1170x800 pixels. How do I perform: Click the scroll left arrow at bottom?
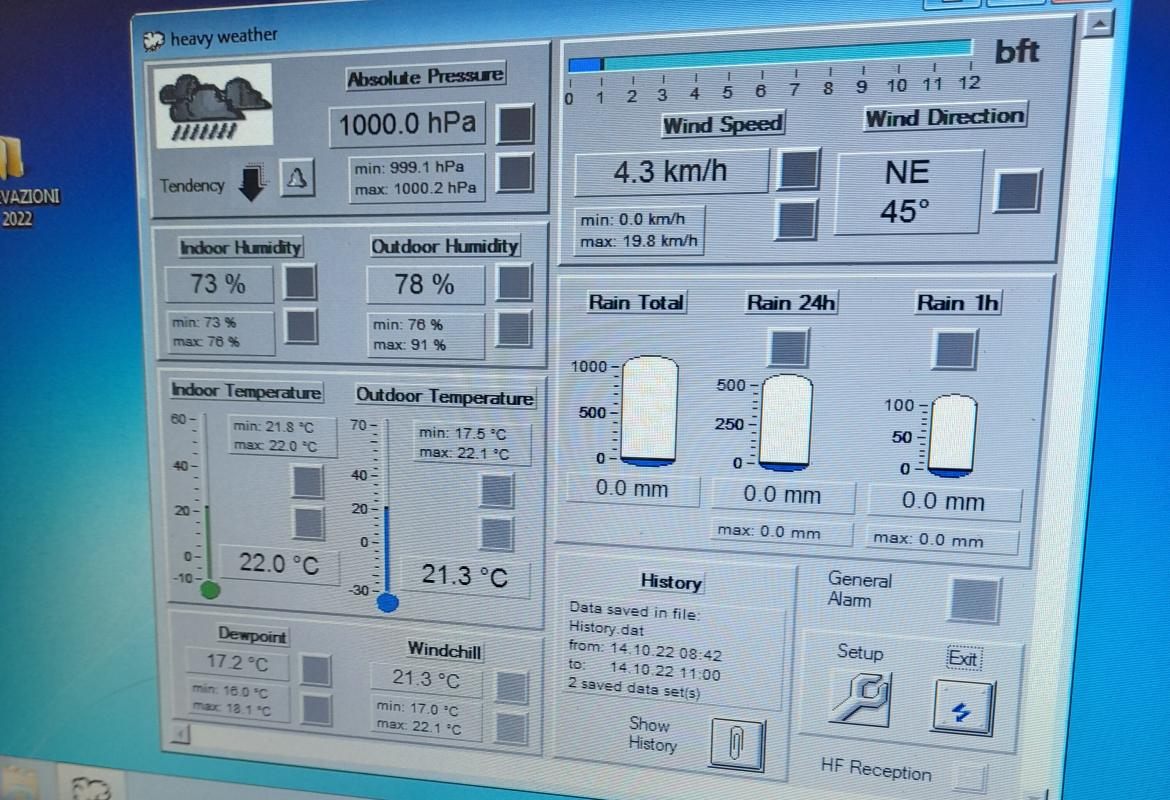pos(180,735)
